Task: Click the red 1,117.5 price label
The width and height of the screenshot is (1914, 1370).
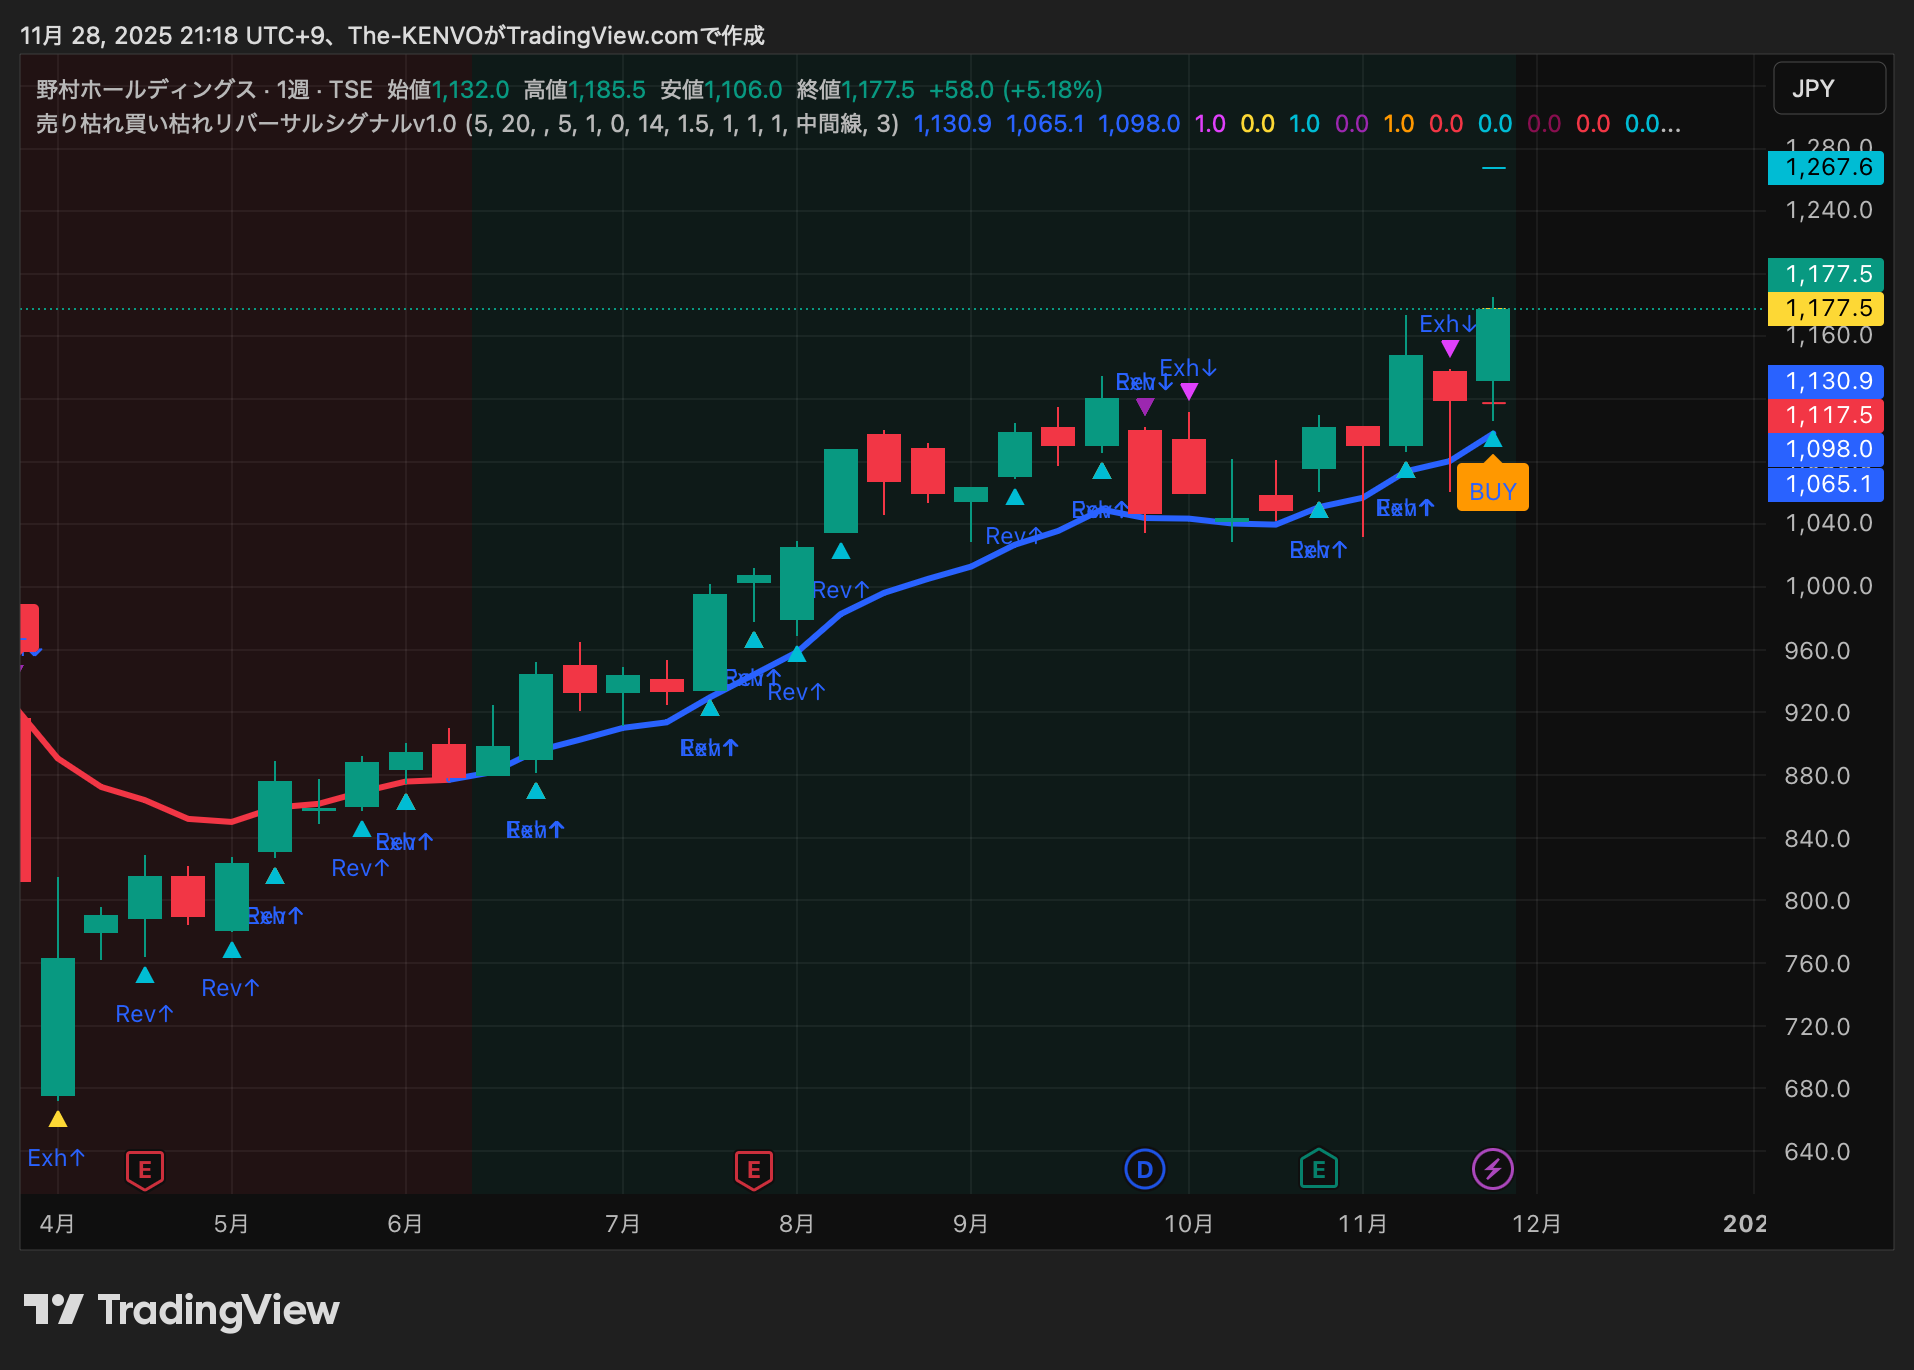Action: (1826, 415)
